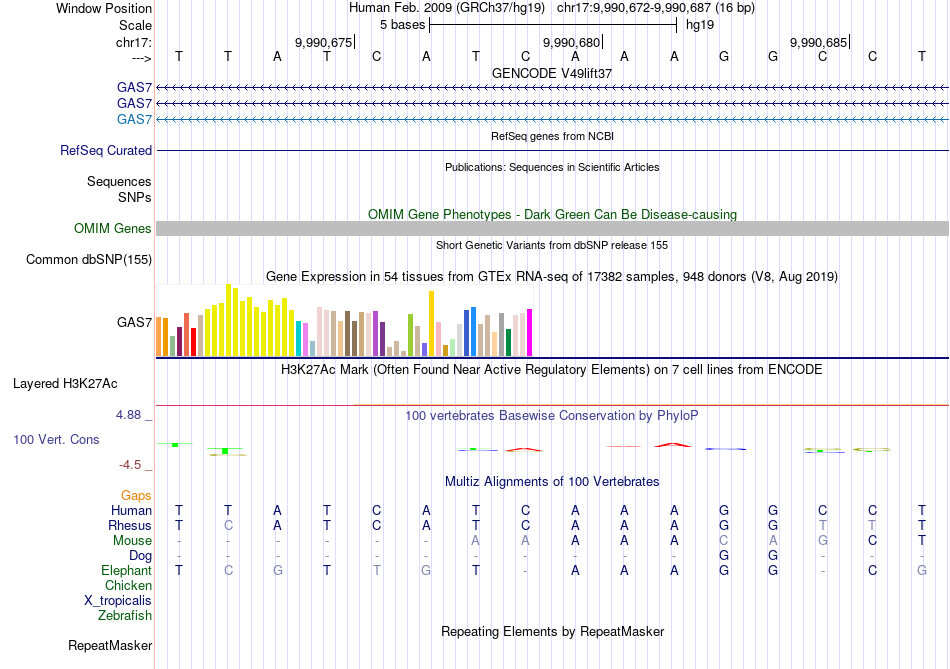Select the chr17:9,990,672-9,990,687 position text
The width and height of the screenshot is (950, 669).
coord(656,8)
